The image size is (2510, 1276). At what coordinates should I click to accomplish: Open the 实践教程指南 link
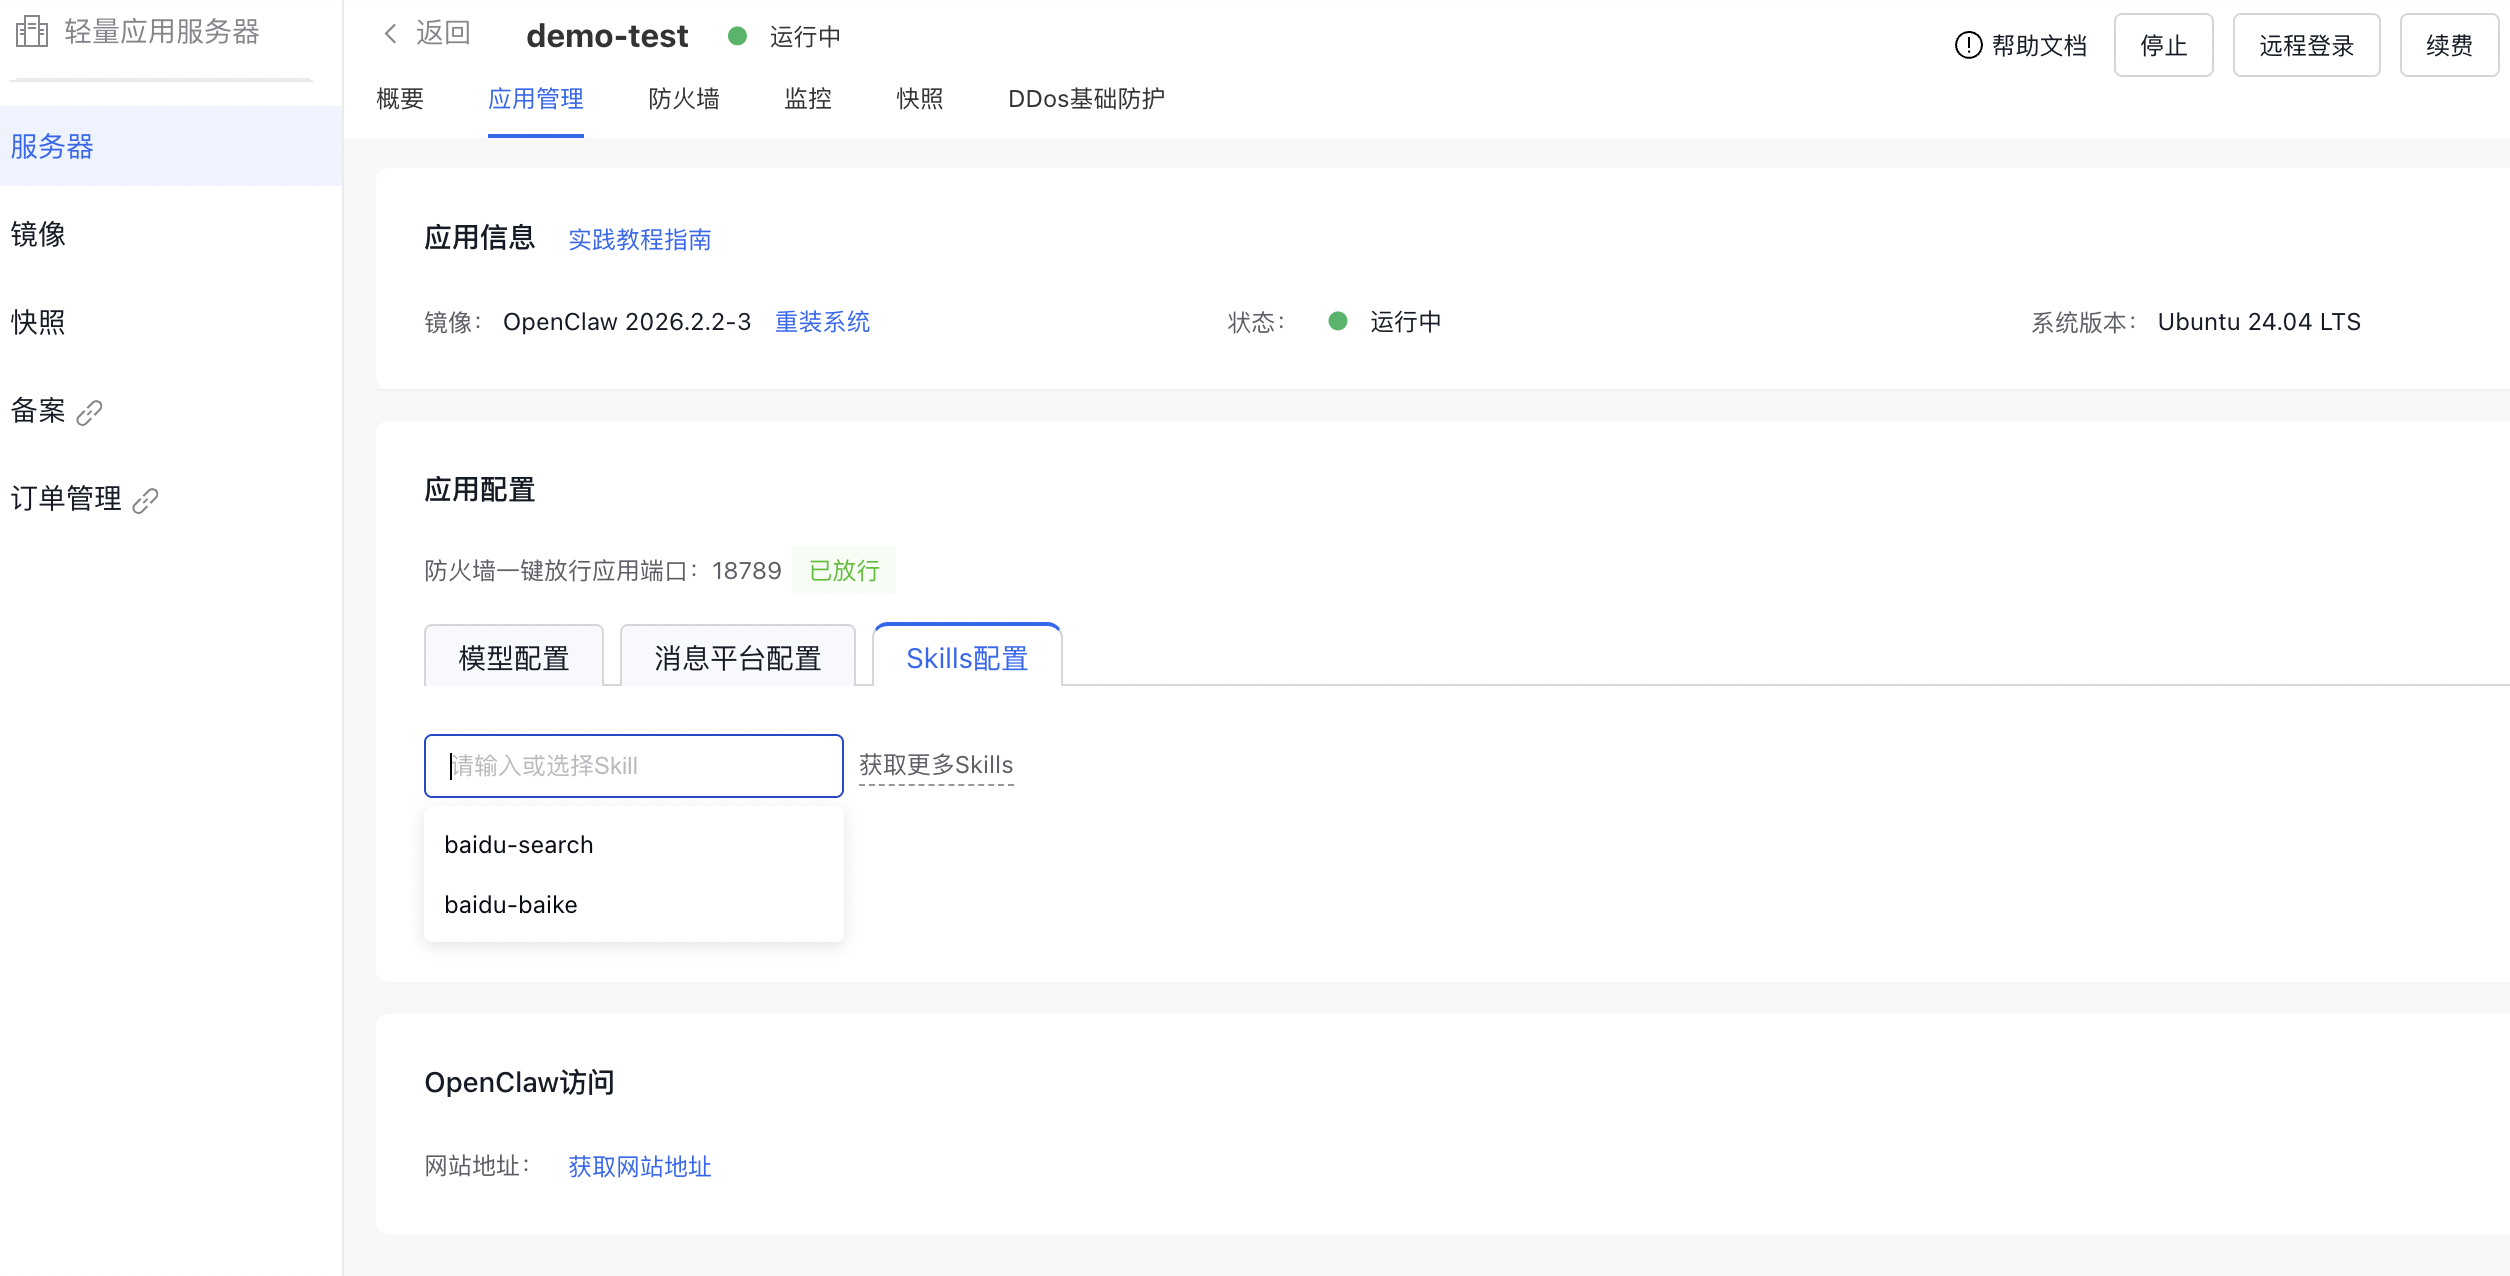pyautogui.click(x=640, y=240)
